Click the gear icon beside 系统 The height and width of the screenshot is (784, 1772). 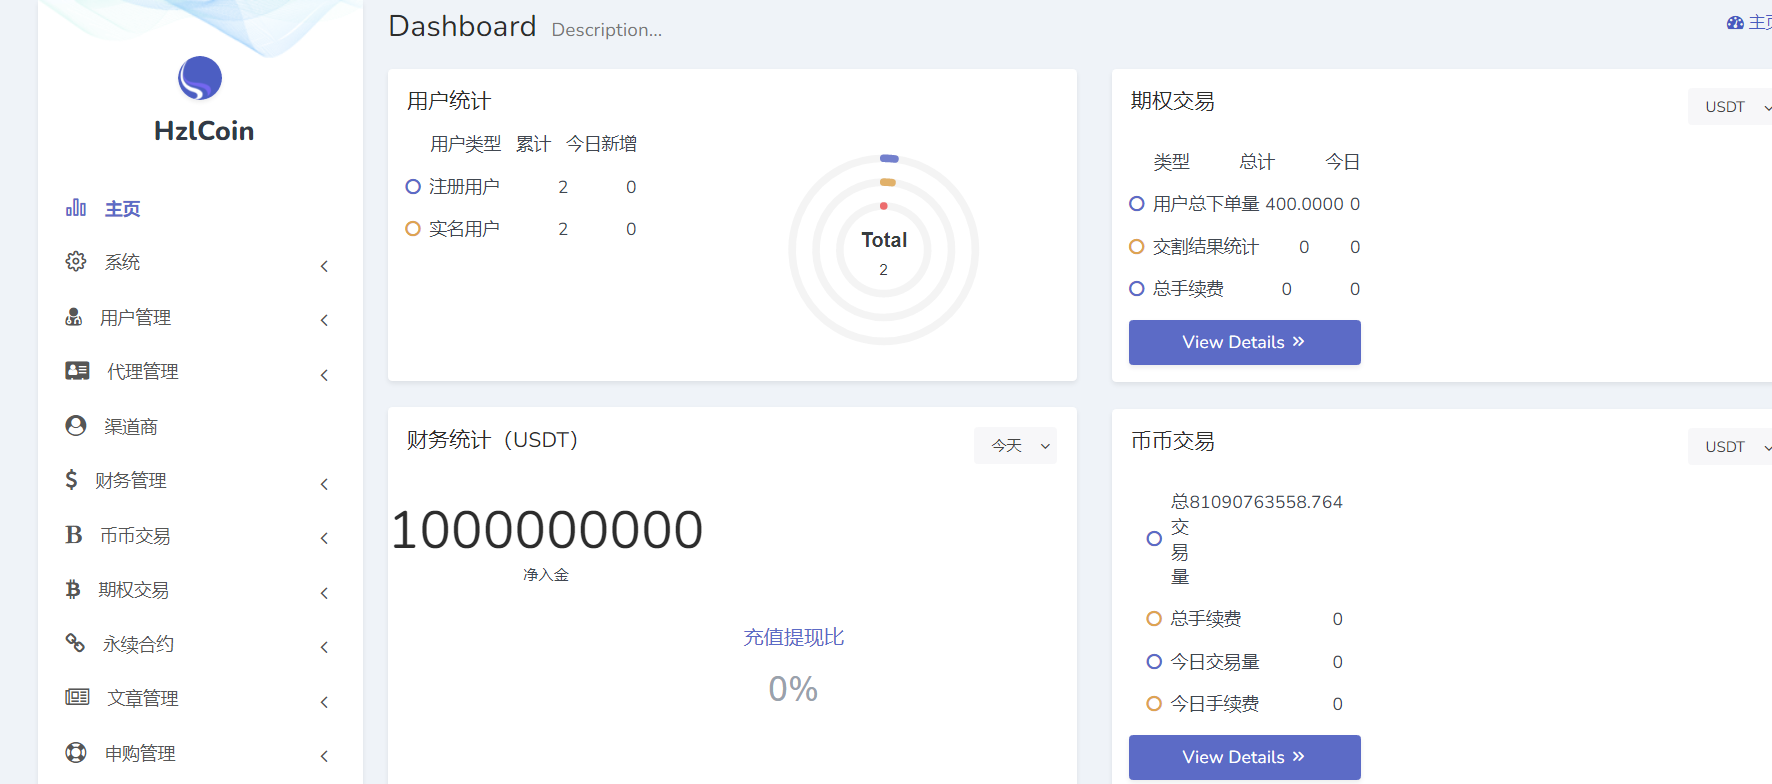coord(76,261)
